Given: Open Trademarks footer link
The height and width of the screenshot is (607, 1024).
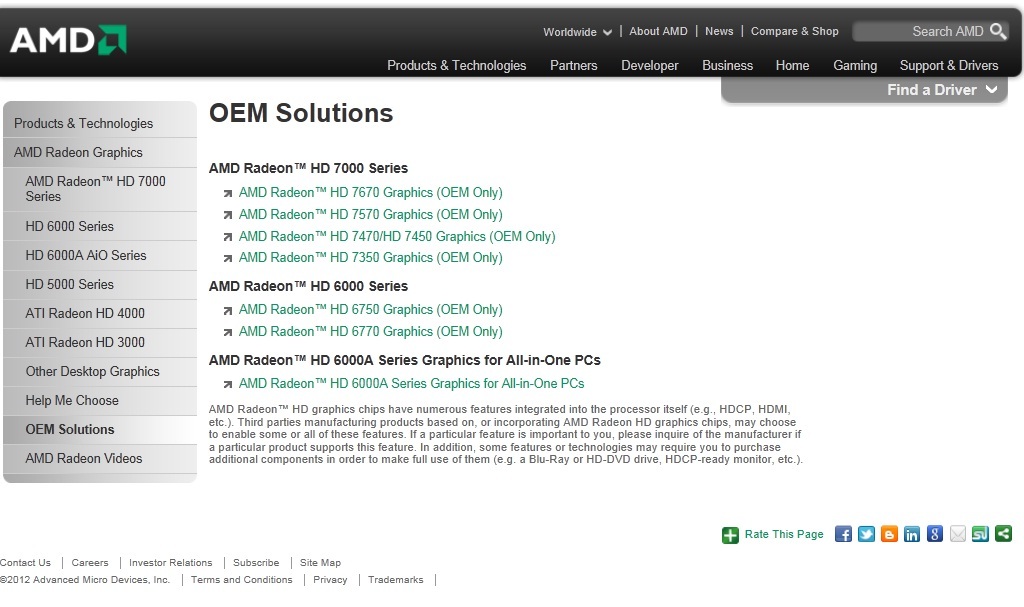Looking at the screenshot, I should point(396,580).
